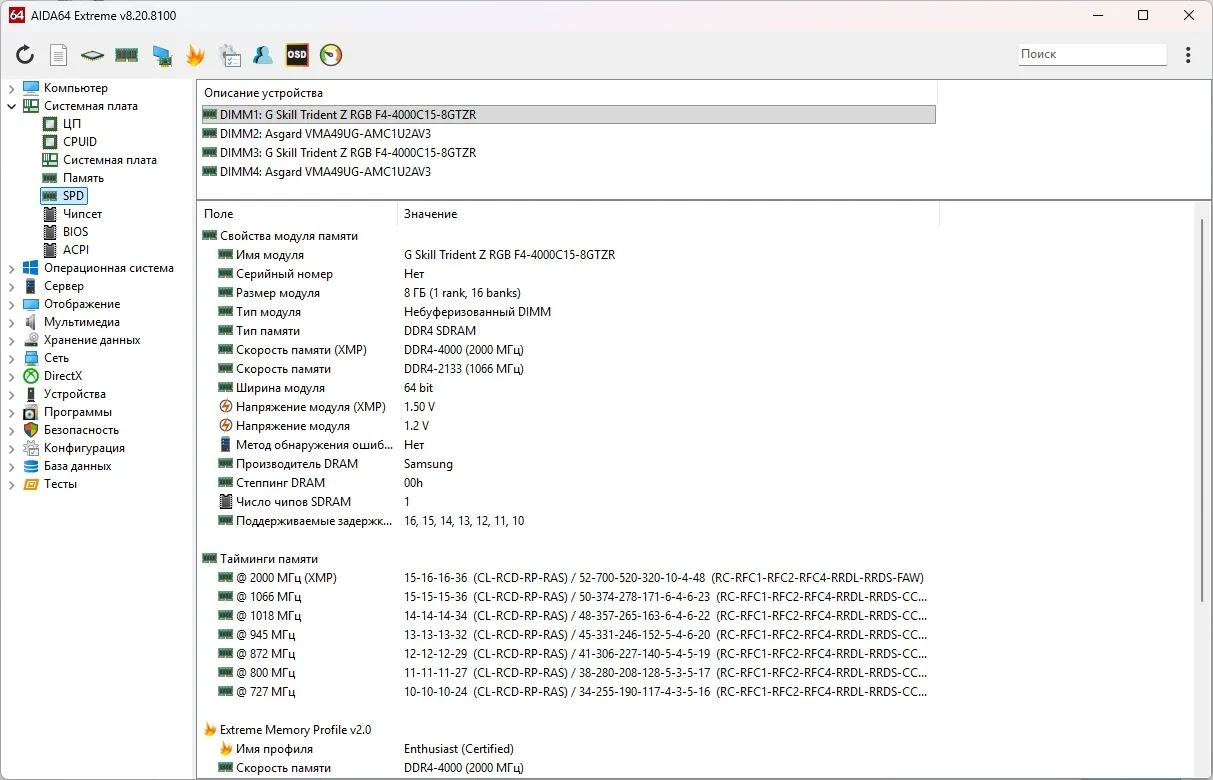The height and width of the screenshot is (780, 1213).
Task: Click the Производитель DRAM row
Action: click(568, 464)
